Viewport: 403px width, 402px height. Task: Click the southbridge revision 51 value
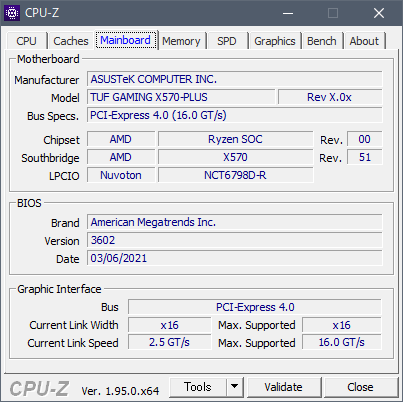[365, 157]
